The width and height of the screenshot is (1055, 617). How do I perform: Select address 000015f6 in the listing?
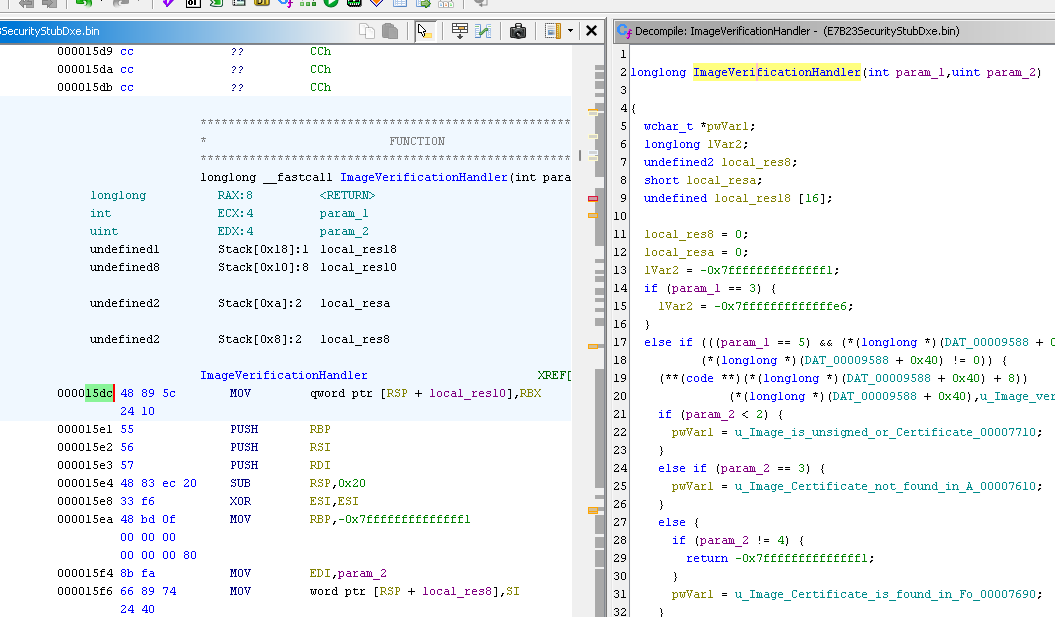85,591
